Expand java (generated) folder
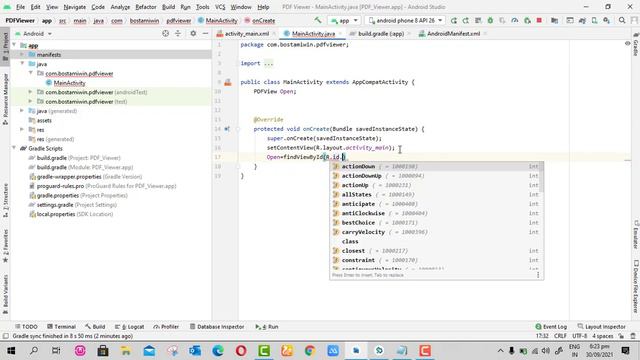This screenshot has height=360, width=640. point(22,111)
